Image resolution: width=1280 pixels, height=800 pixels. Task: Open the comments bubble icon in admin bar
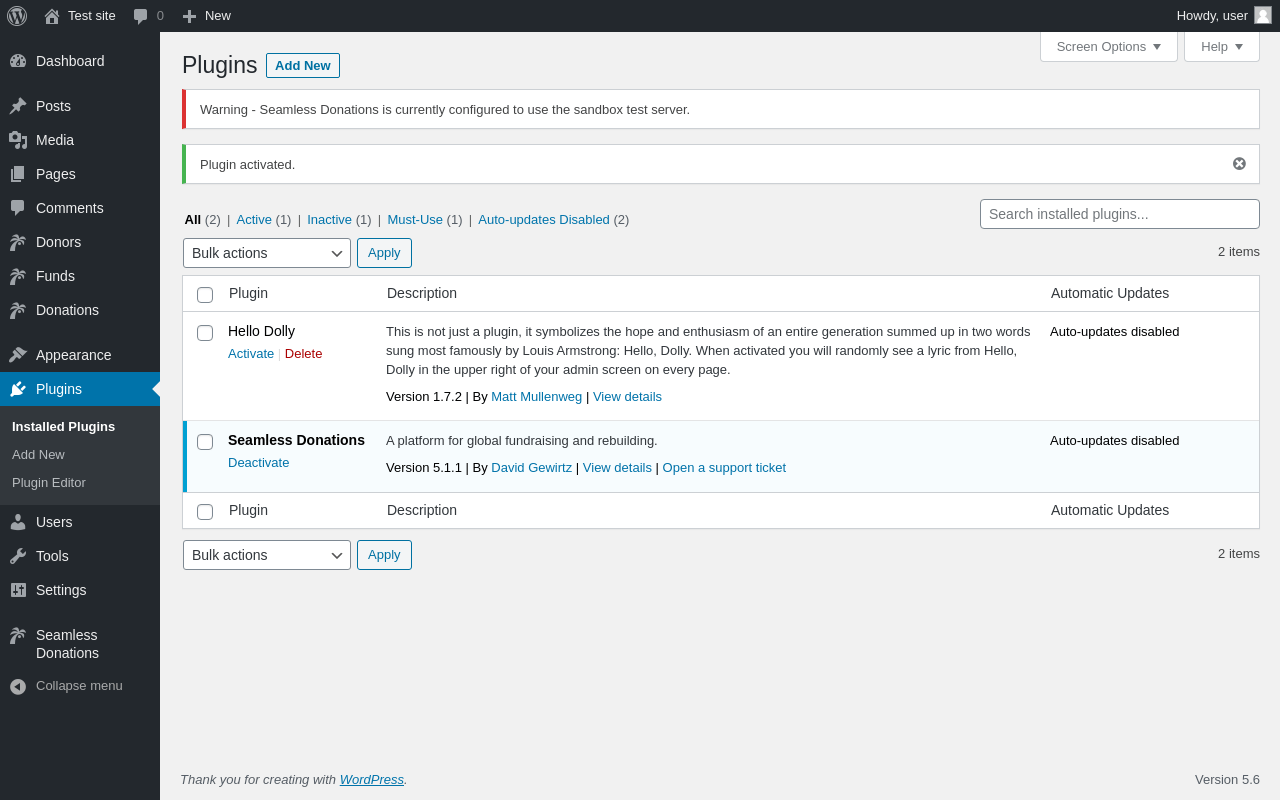pos(141,16)
